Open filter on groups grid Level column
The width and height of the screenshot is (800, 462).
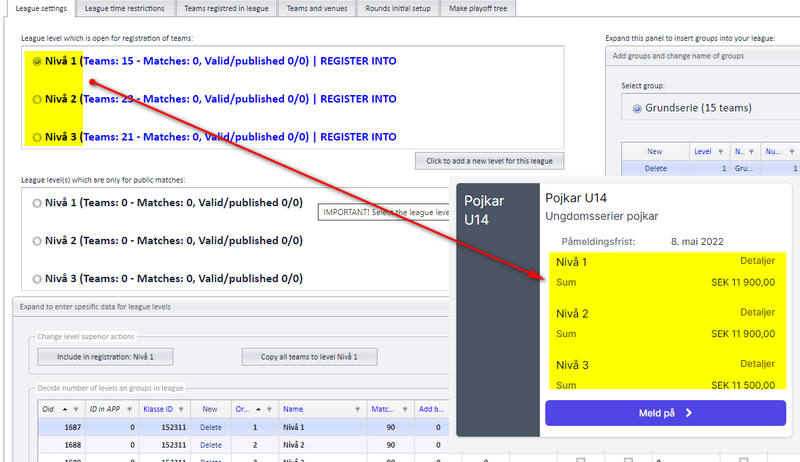tap(720, 152)
